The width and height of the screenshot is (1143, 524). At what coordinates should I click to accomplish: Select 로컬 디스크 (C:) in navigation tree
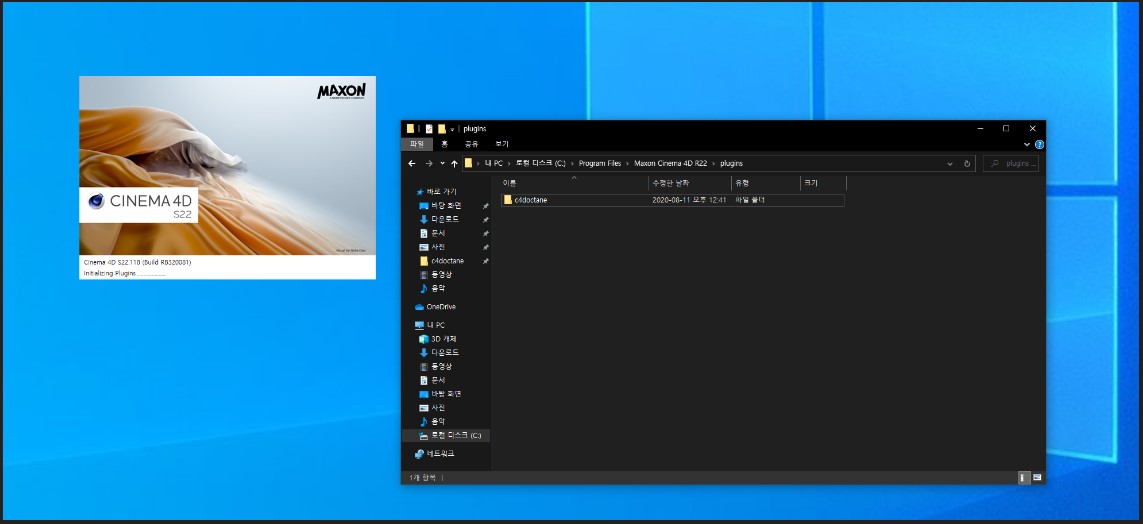click(446, 435)
